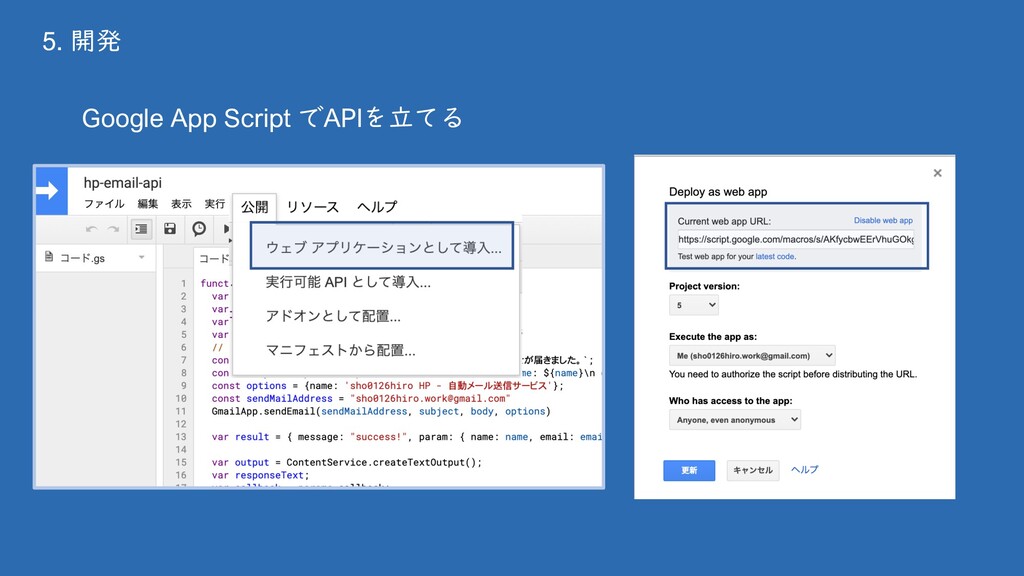Image resolution: width=1024 pixels, height=576 pixels.
Task: Open the Project version dropdown
Action: pos(694,305)
